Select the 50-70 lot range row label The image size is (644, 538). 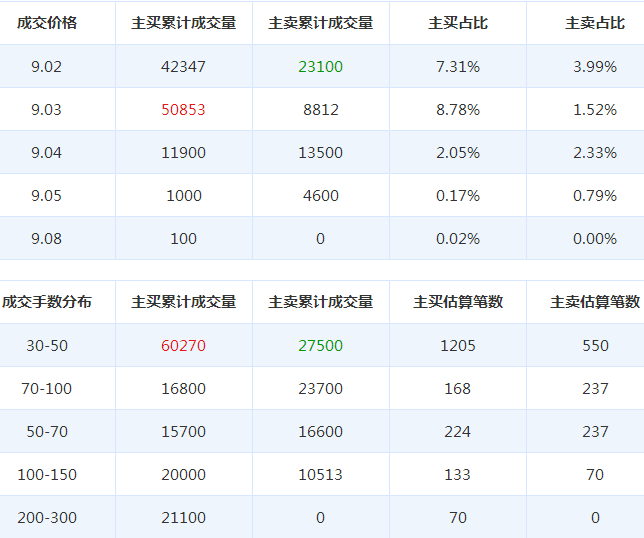pos(47,432)
